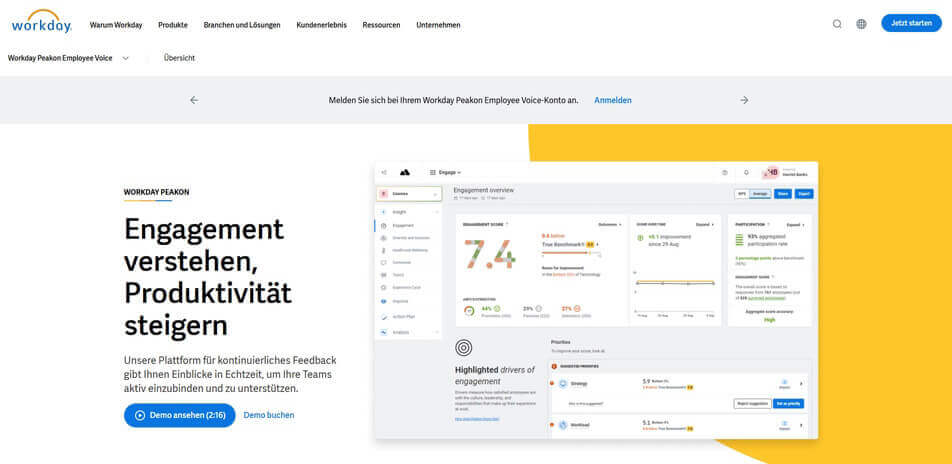Click the large 7.4 engagement score
Viewport: 952px width, 464px height.
coord(490,254)
